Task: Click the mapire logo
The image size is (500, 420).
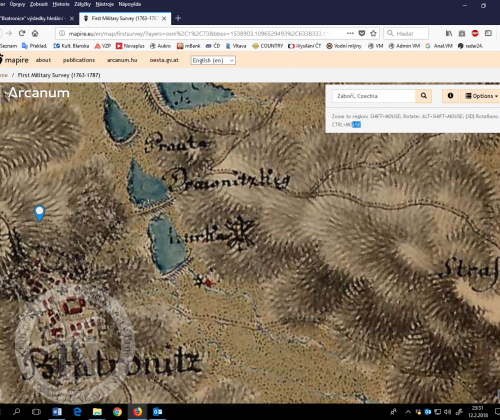Action: pyautogui.click(x=14, y=60)
